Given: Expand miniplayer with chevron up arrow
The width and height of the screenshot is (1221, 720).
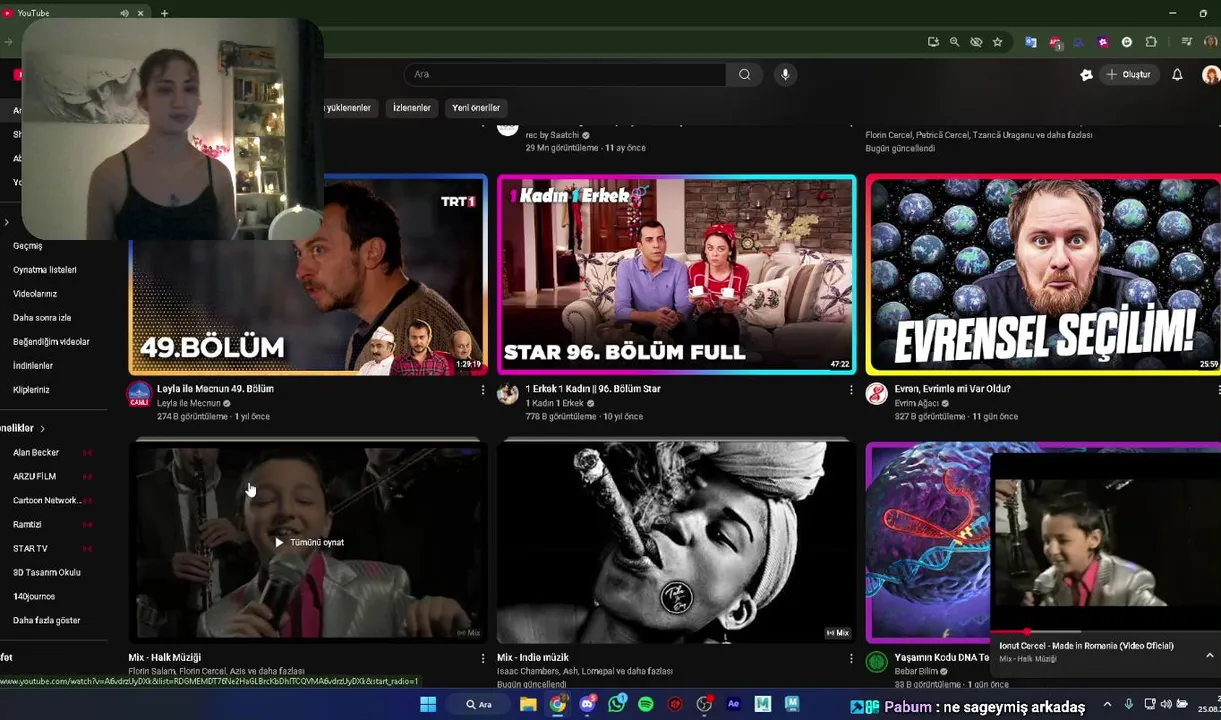Looking at the screenshot, I should (1209, 656).
